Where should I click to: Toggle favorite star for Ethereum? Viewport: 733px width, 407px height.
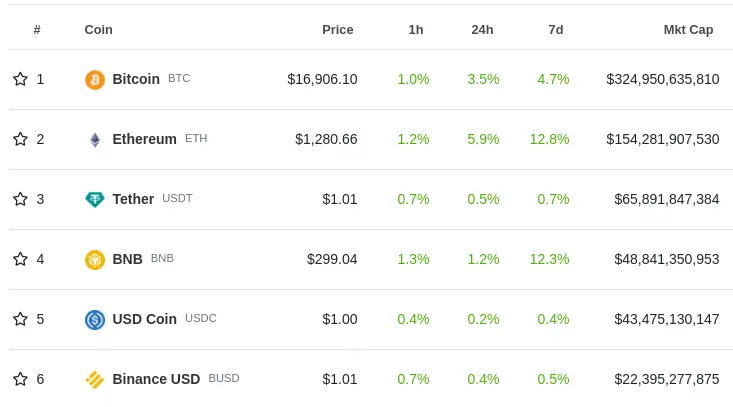coord(20,139)
